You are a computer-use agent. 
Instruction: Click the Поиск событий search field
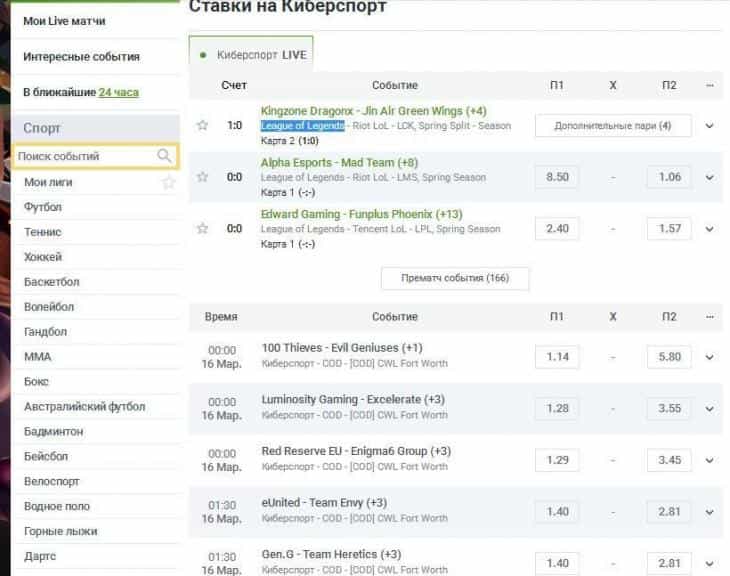pos(85,156)
